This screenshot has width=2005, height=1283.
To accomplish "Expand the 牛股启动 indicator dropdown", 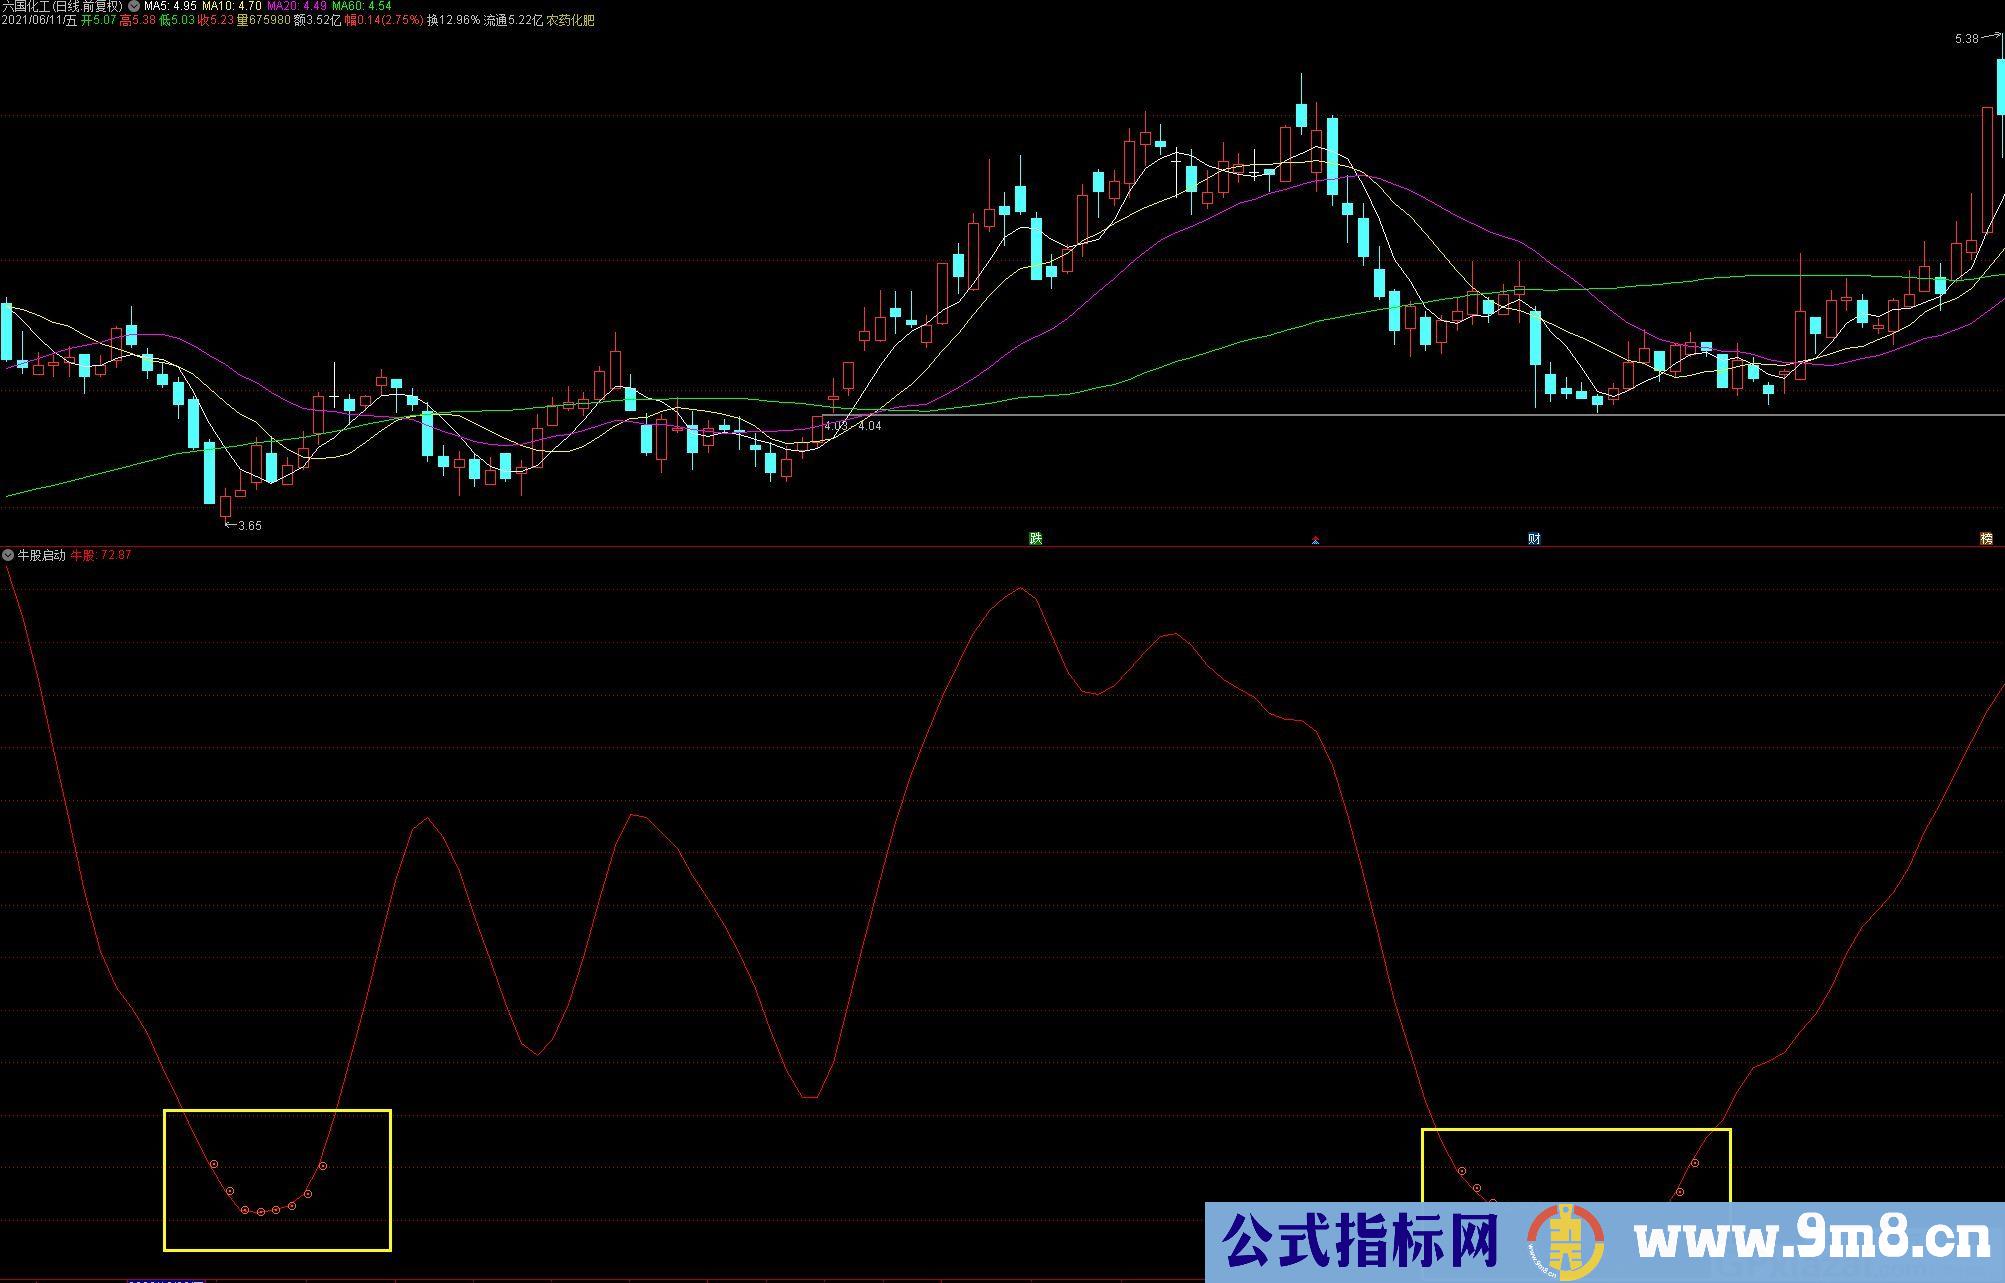I will (x=8, y=555).
